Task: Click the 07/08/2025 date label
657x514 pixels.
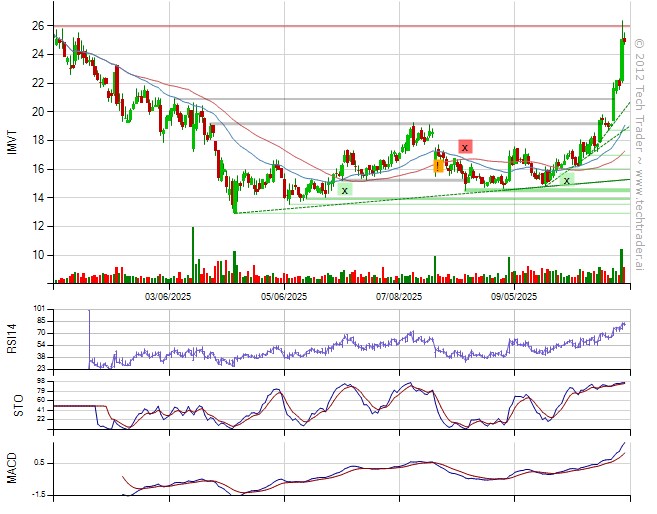Action: pos(398,296)
